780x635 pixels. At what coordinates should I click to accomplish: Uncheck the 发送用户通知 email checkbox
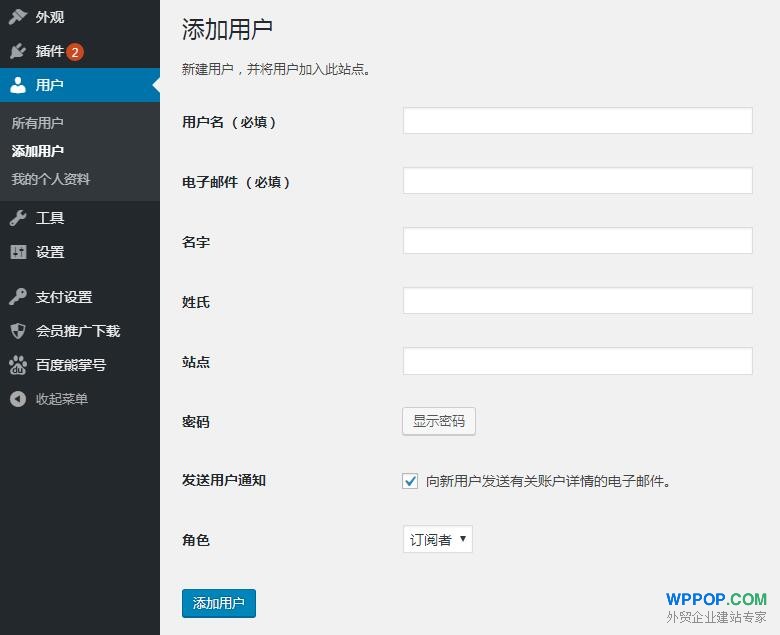pos(410,481)
